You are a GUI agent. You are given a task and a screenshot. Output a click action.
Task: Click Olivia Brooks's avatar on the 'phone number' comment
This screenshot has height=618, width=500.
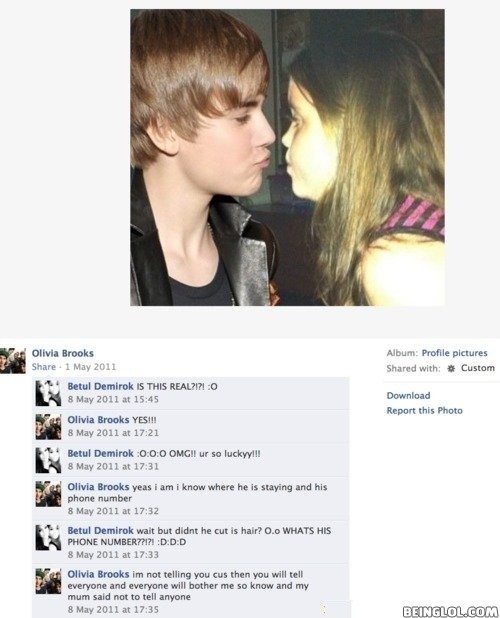coord(48,493)
